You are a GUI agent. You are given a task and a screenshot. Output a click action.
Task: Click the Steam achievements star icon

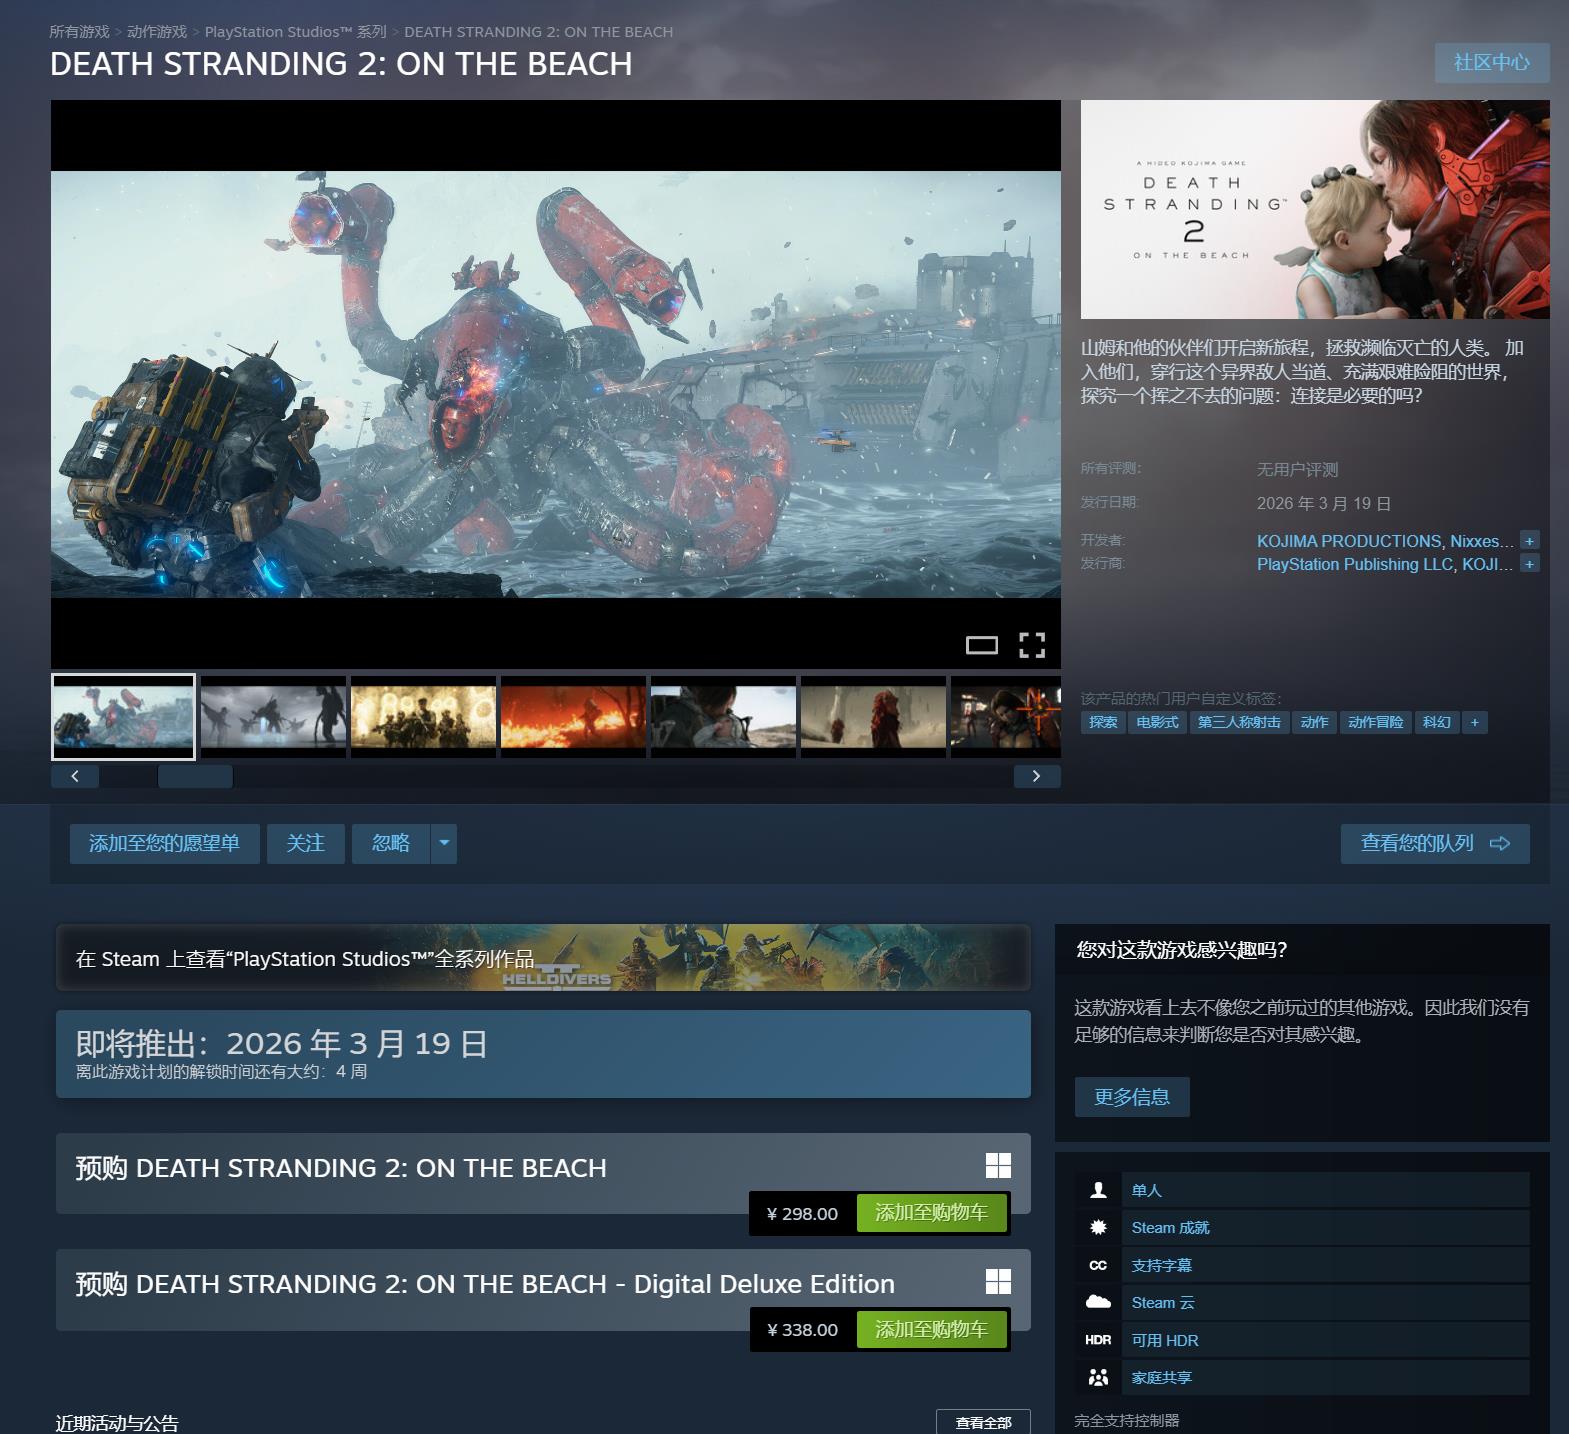point(1098,1227)
